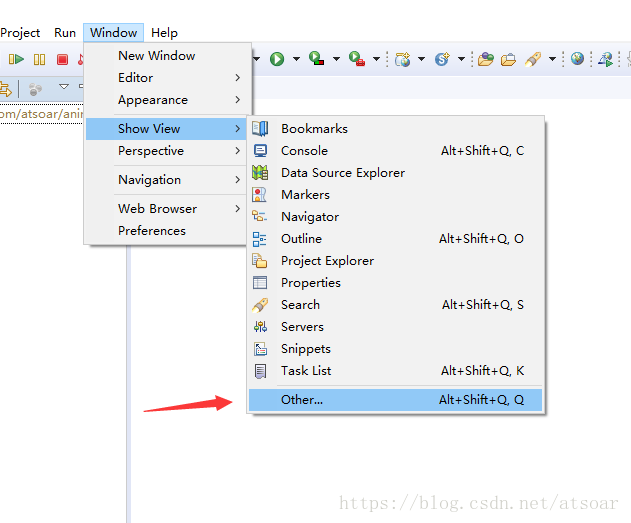Open the Help menu
This screenshot has height=523, width=631.
(x=164, y=33)
